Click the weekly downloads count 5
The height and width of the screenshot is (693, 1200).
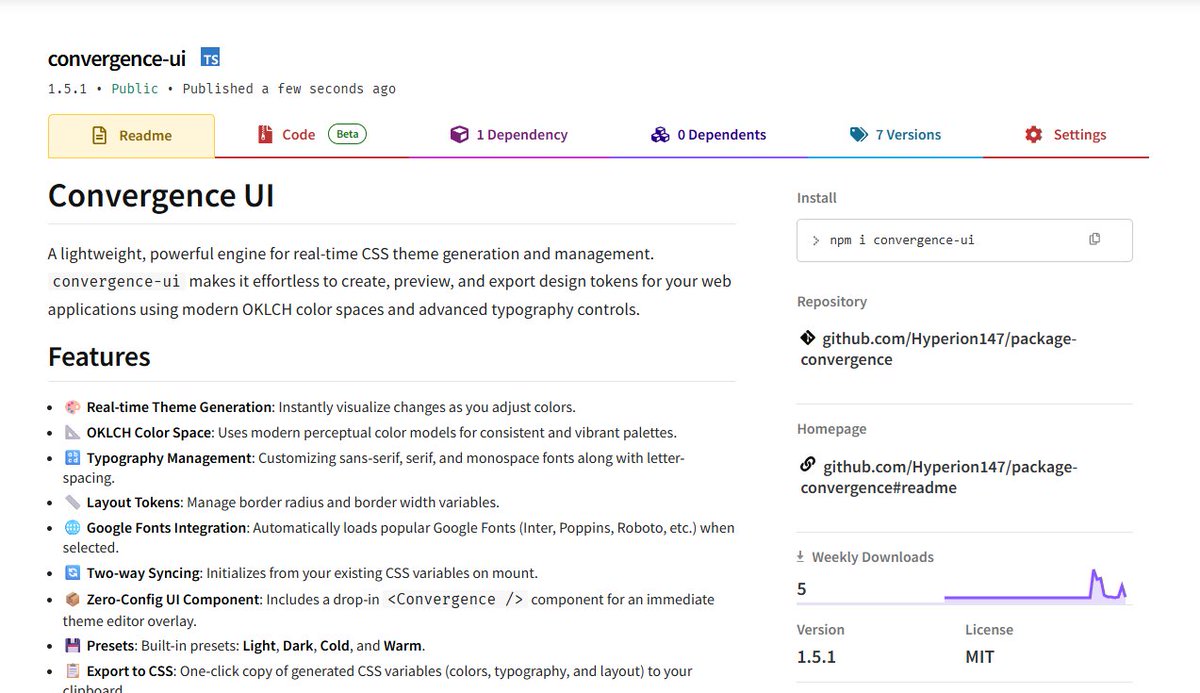coord(802,589)
